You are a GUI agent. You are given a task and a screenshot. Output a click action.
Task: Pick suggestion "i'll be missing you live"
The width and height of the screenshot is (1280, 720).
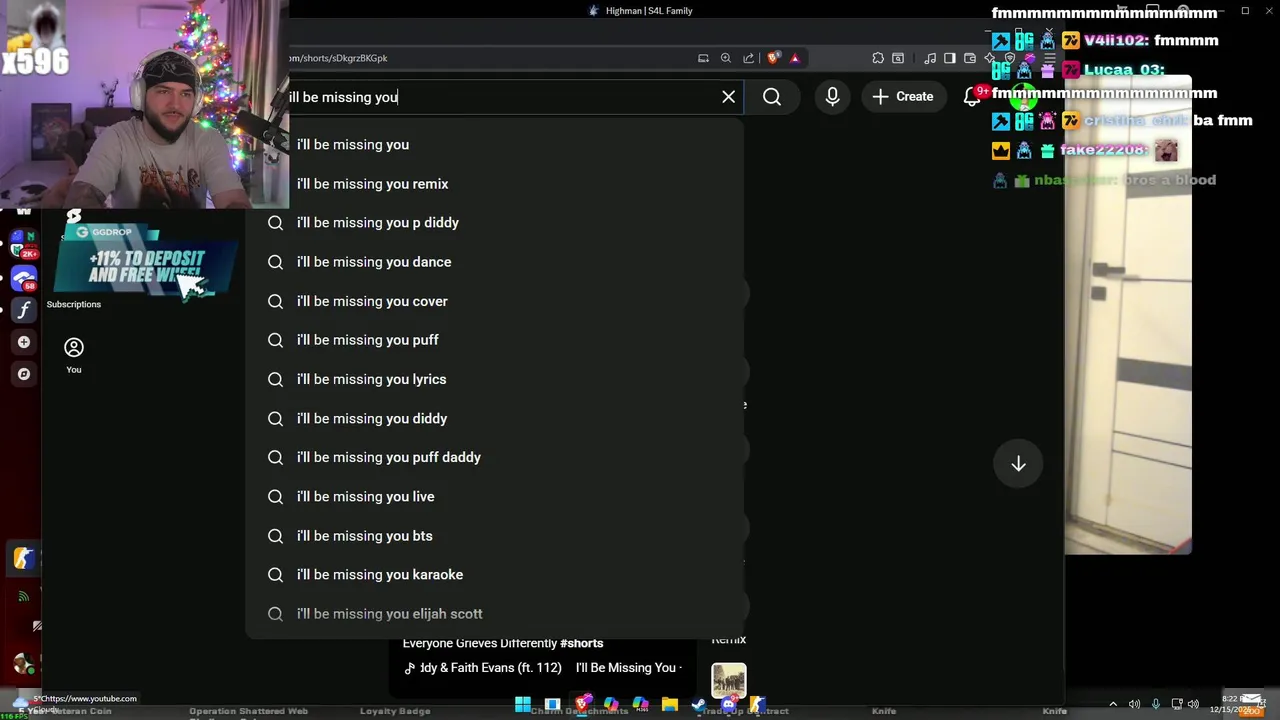click(x=495, y=496)
